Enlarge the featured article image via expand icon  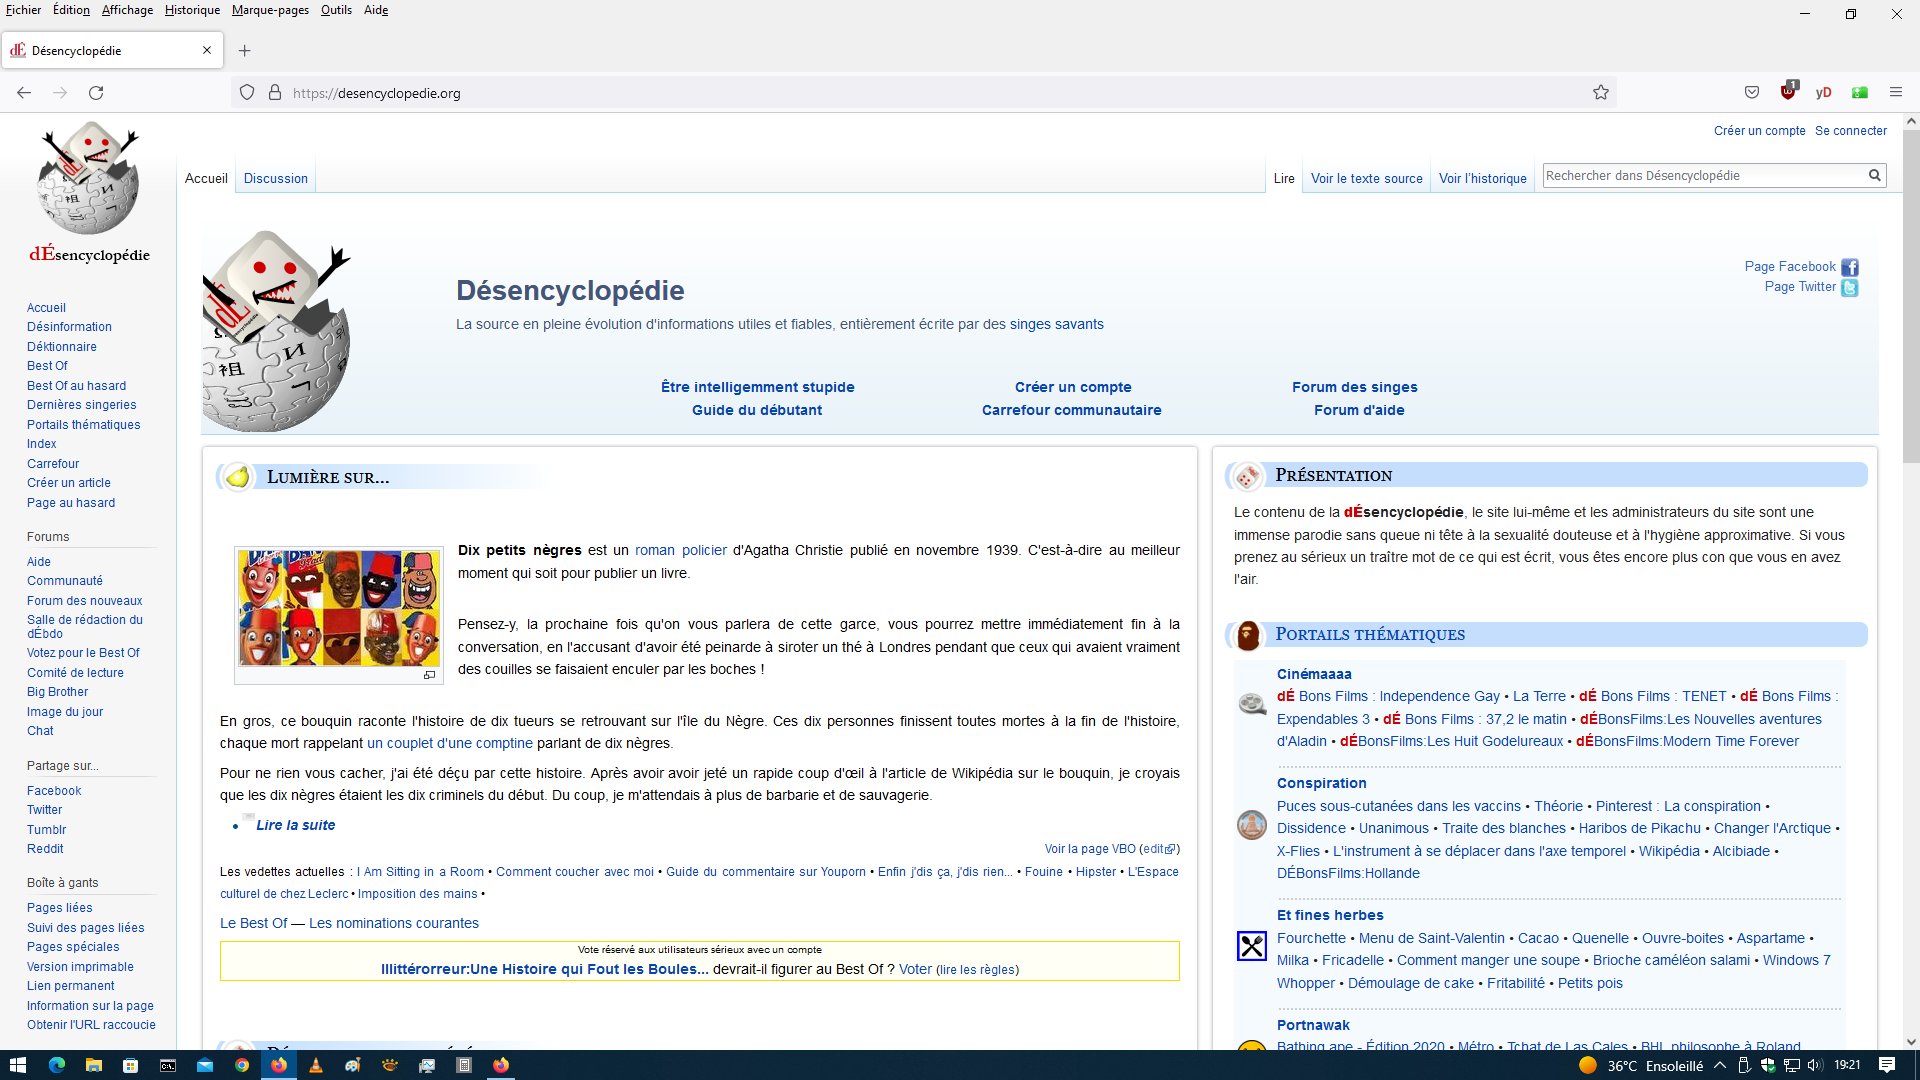(x=429, y=676)
